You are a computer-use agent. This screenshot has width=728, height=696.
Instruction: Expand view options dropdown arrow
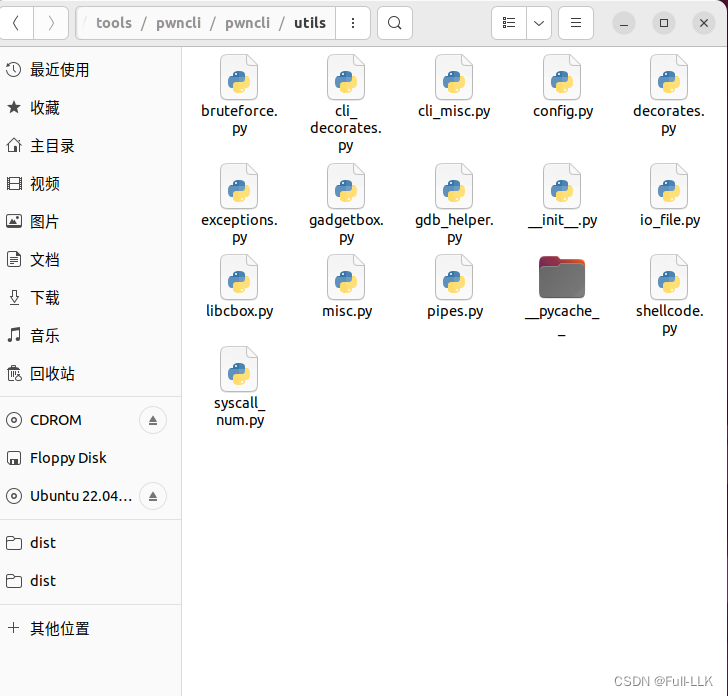point(539,23)
